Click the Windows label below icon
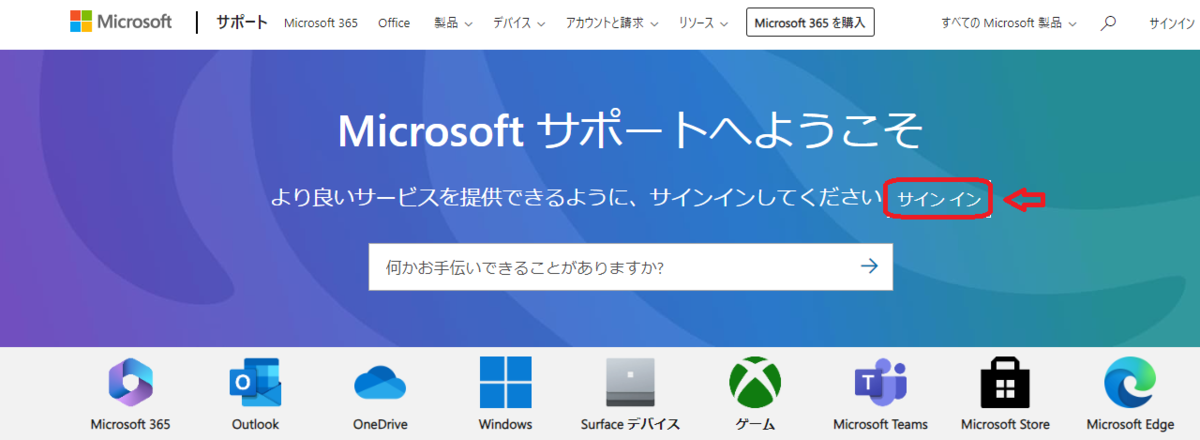 click(x=505, y=424)
